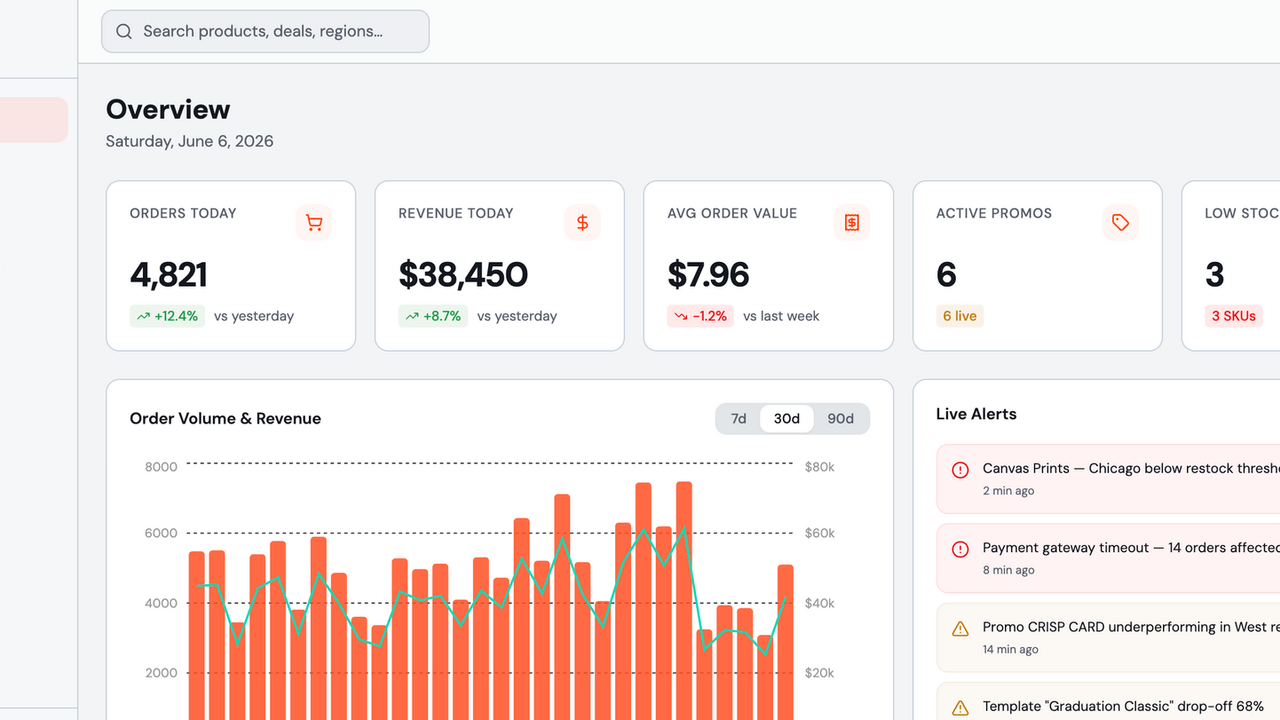The height and width of the screenshot is (720, 1280).
Task: Click the $38,450 revenue value
Action: tap(463, 274)
